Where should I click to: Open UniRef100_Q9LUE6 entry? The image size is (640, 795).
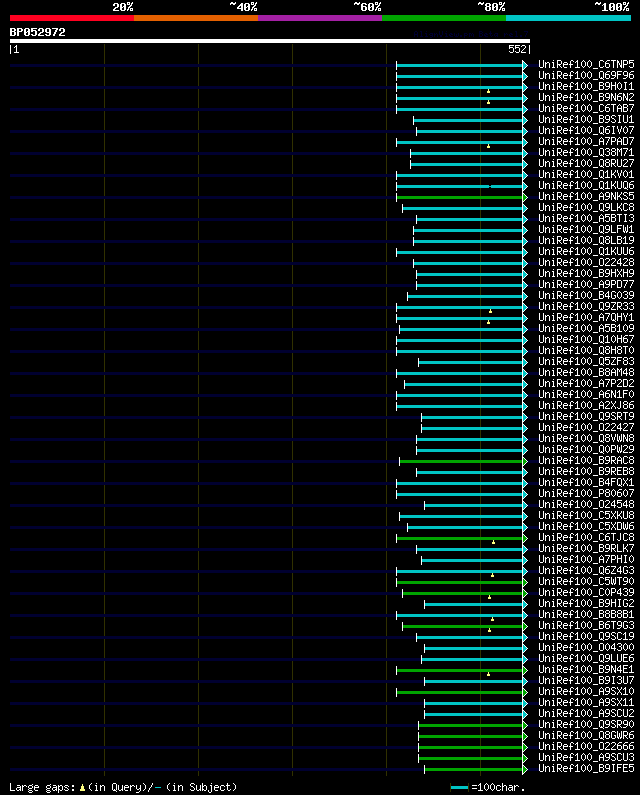pyautogui.click(x=586, y=659)
